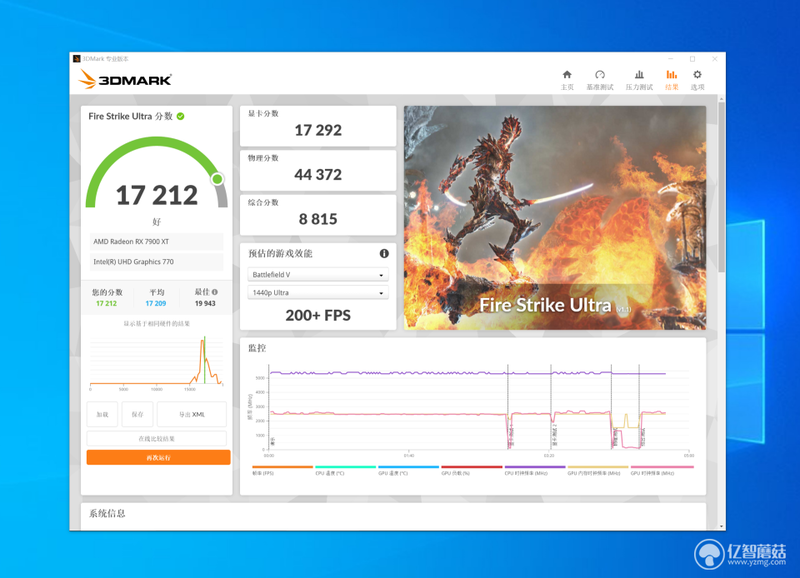Click the 显卡分数 17 292 card
Image resolution: width=800 pixels, height=578 pixels.
click(318, 126)
